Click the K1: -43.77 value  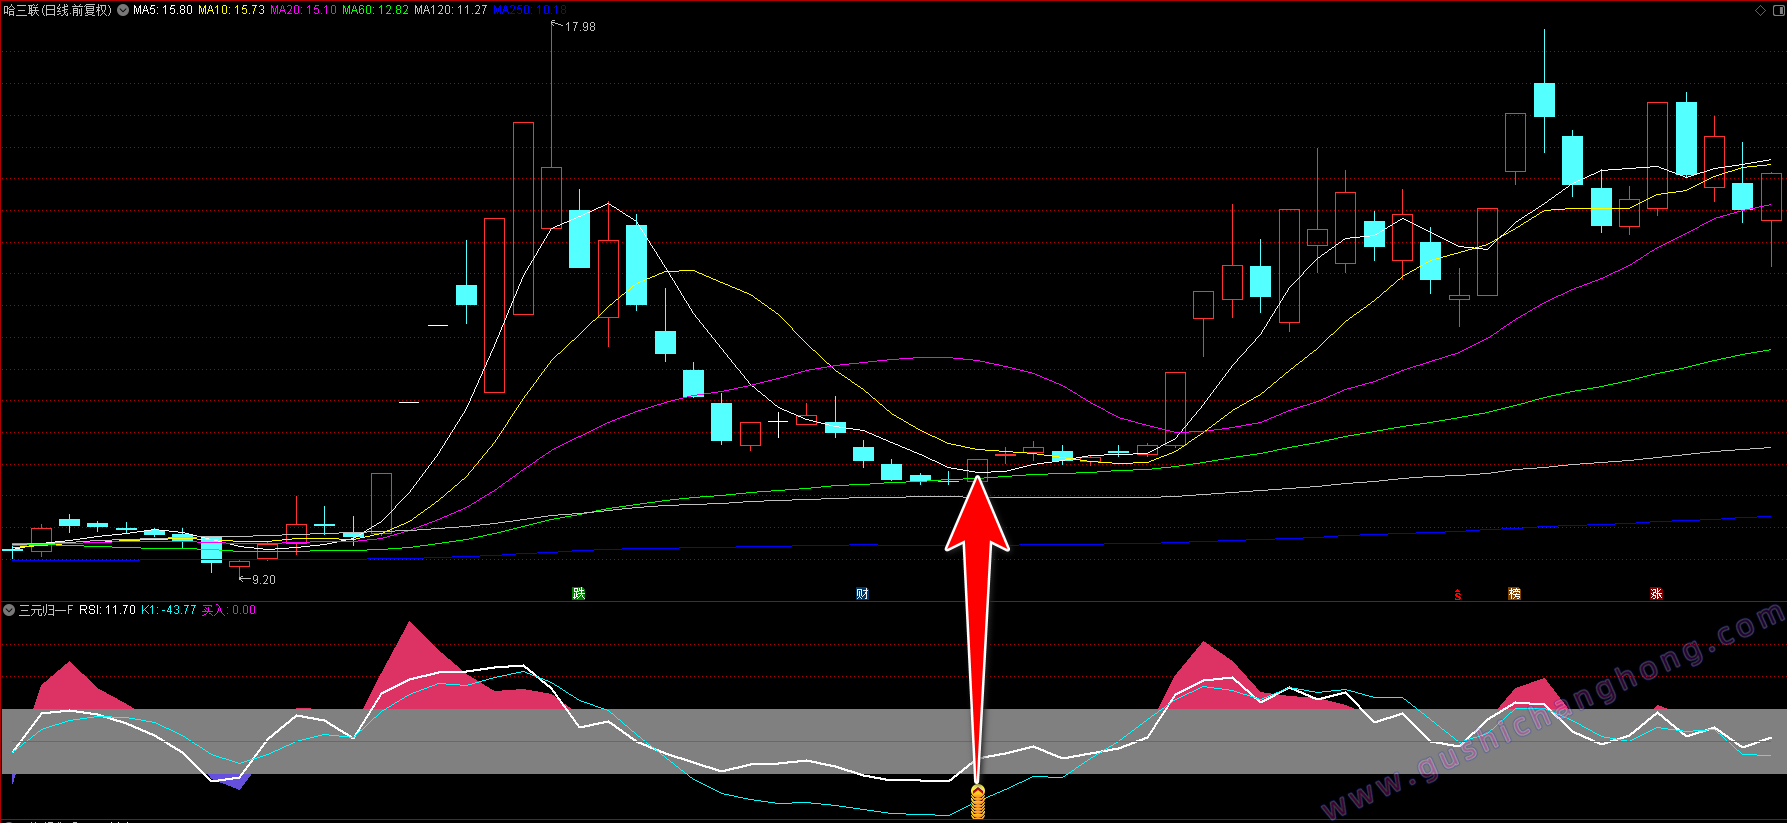point(168,610)
